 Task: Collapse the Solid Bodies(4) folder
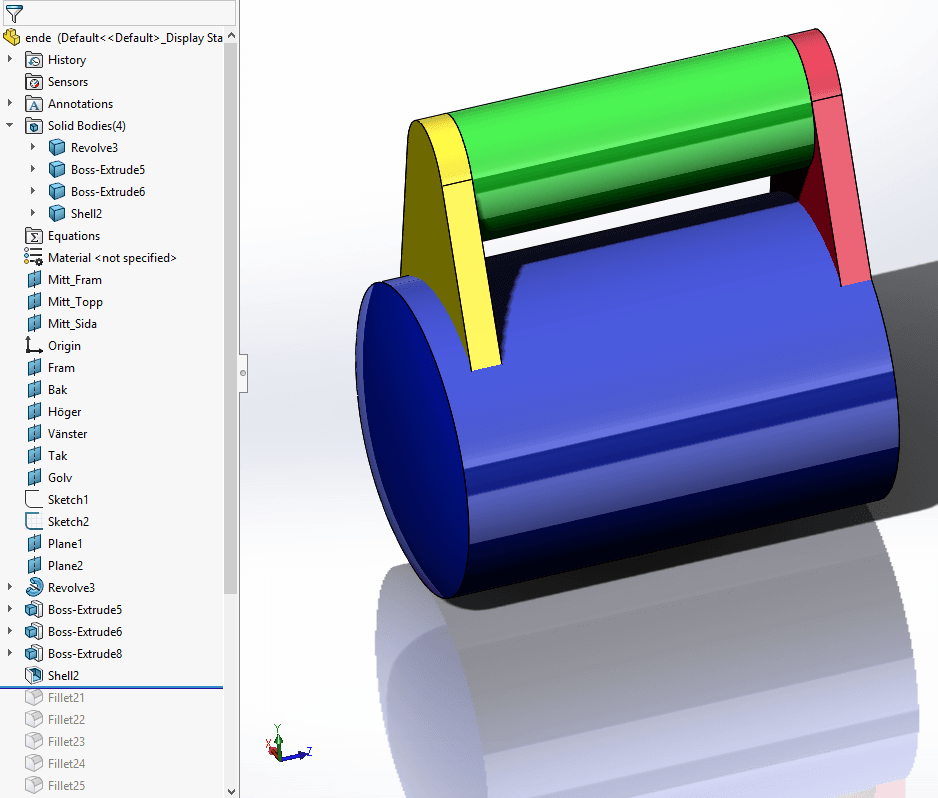click(10, 126)
